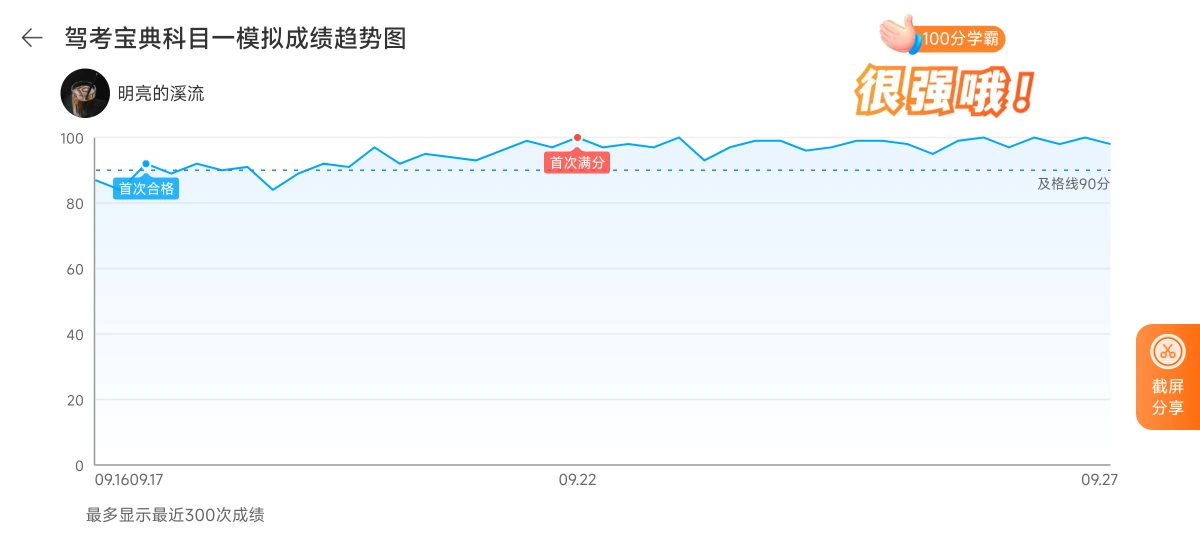Image resolution: width=1200 pixels, height=540 pixels.
Task: Click the 很强哦 sticker
Action: 941,91
